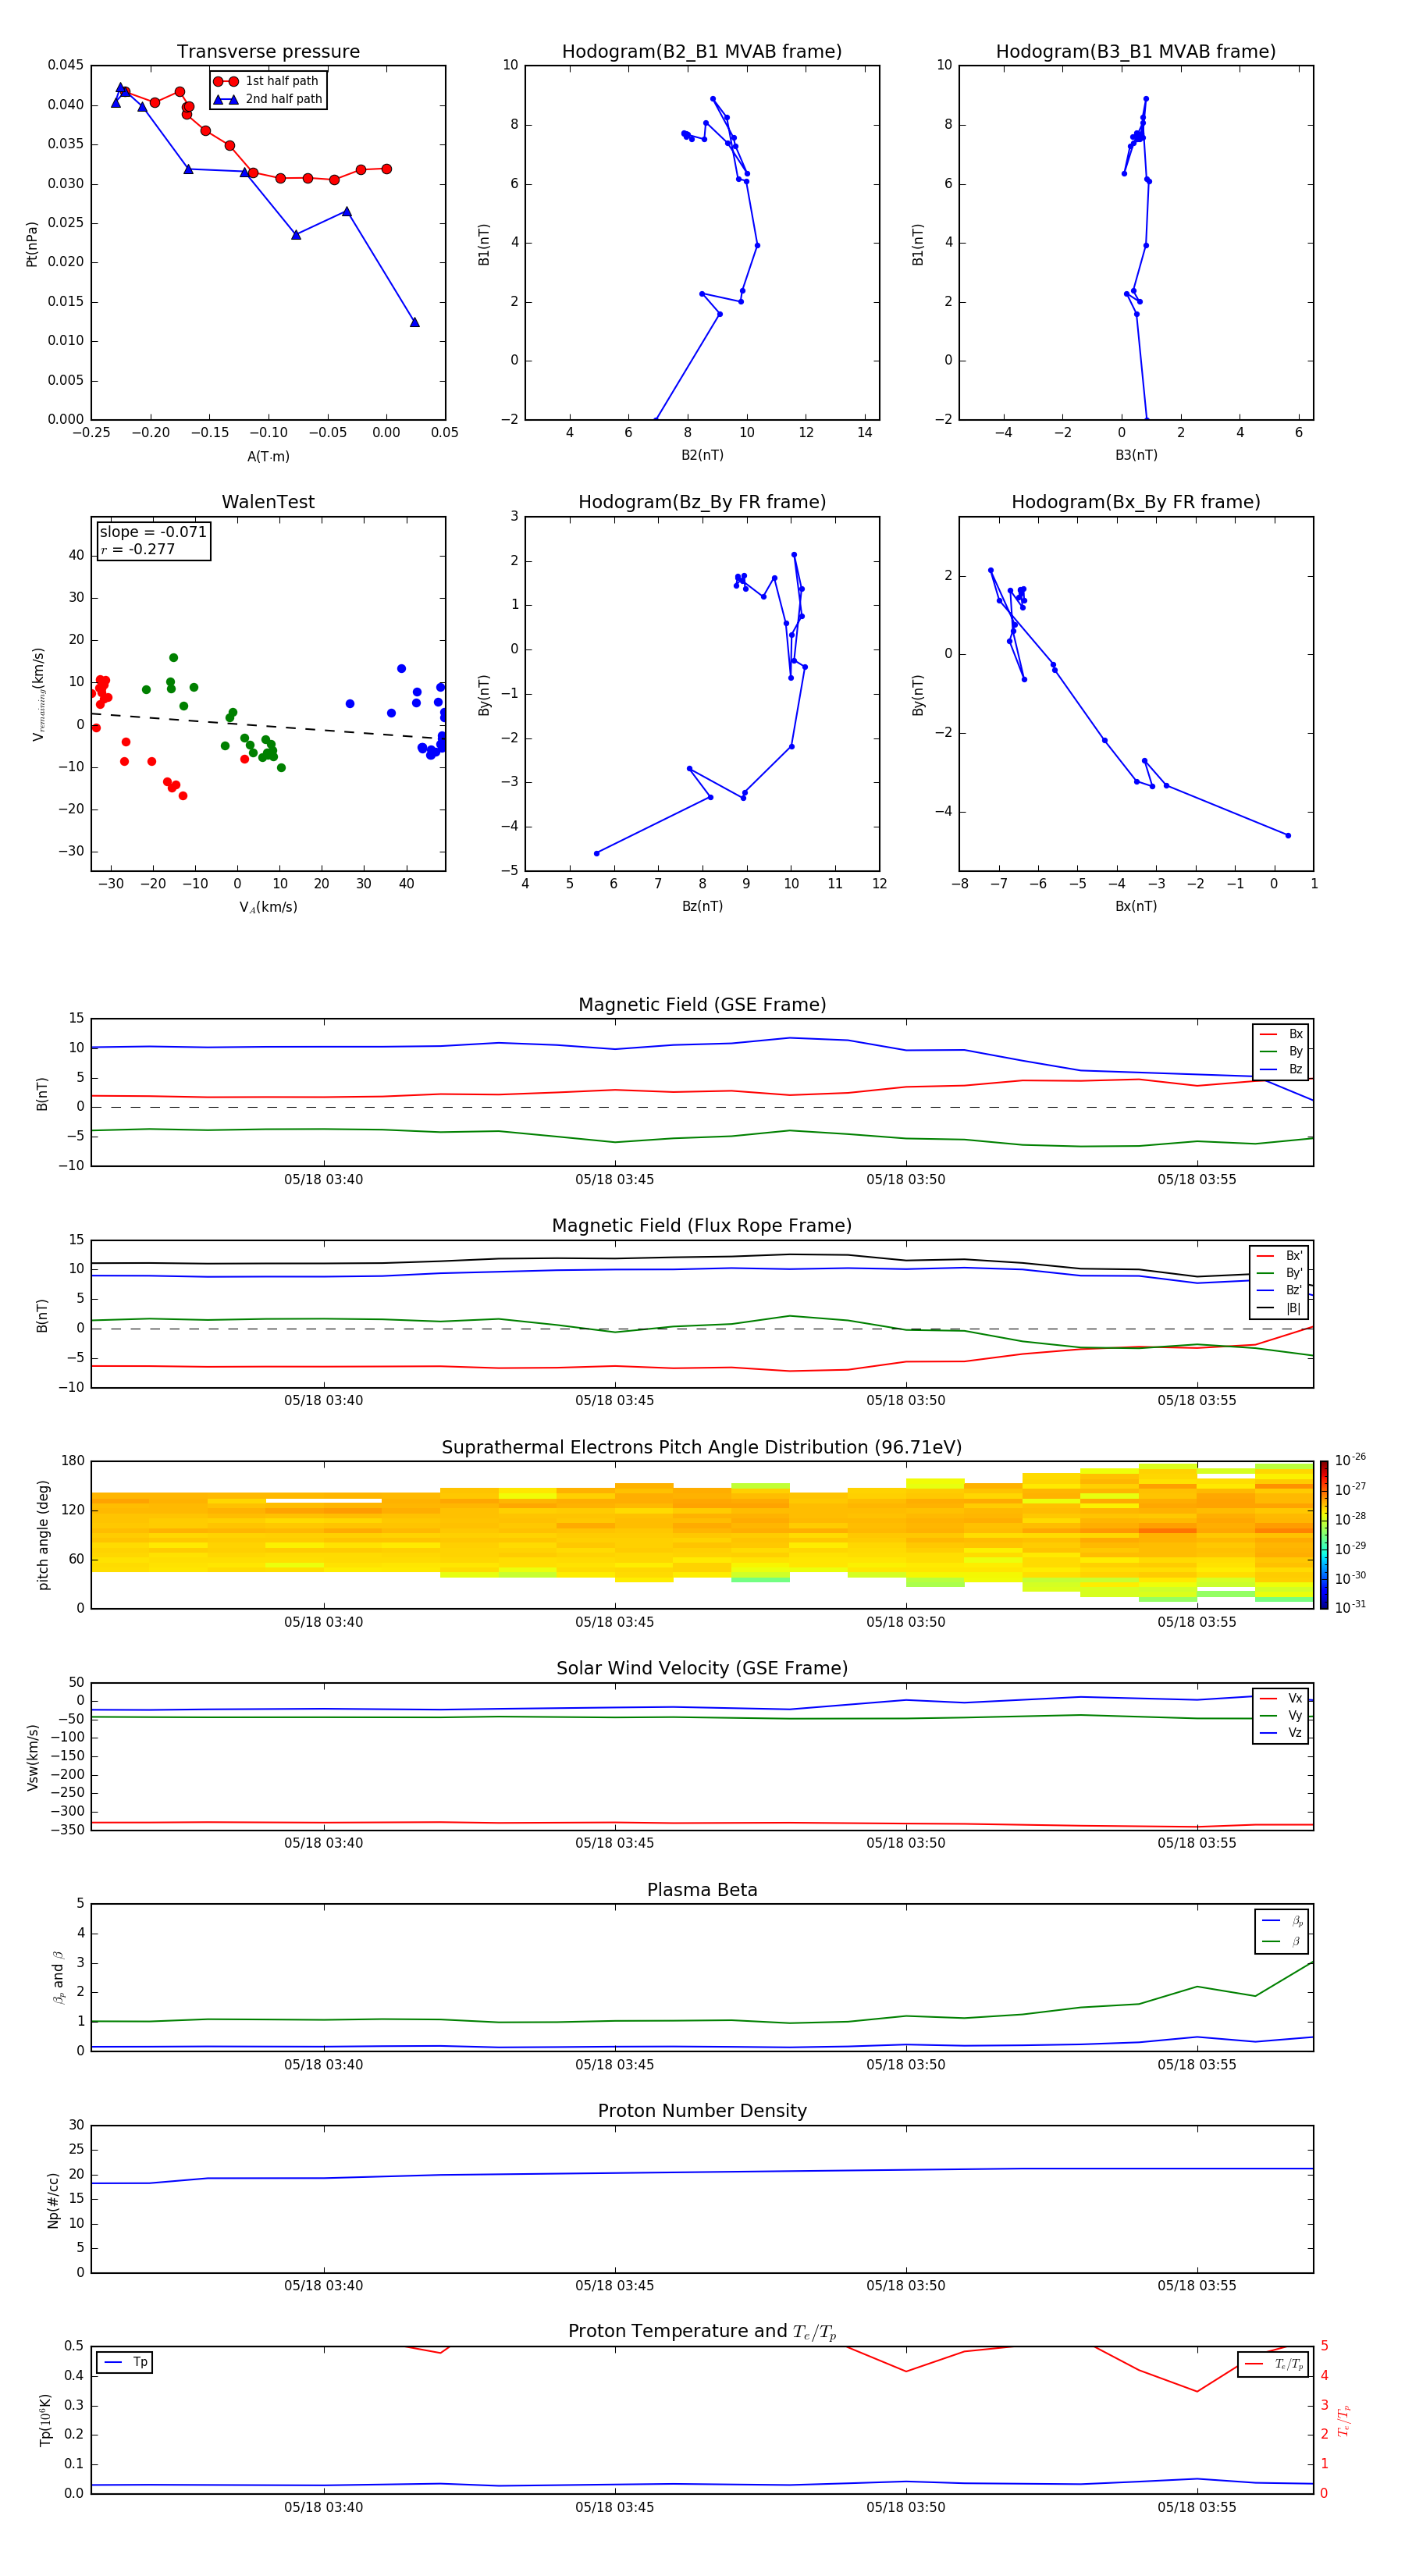Screen dimensions: 1405x2576
Task: Click the 'Bx(nT)' x-axis label
Action: click(1136, 906)
